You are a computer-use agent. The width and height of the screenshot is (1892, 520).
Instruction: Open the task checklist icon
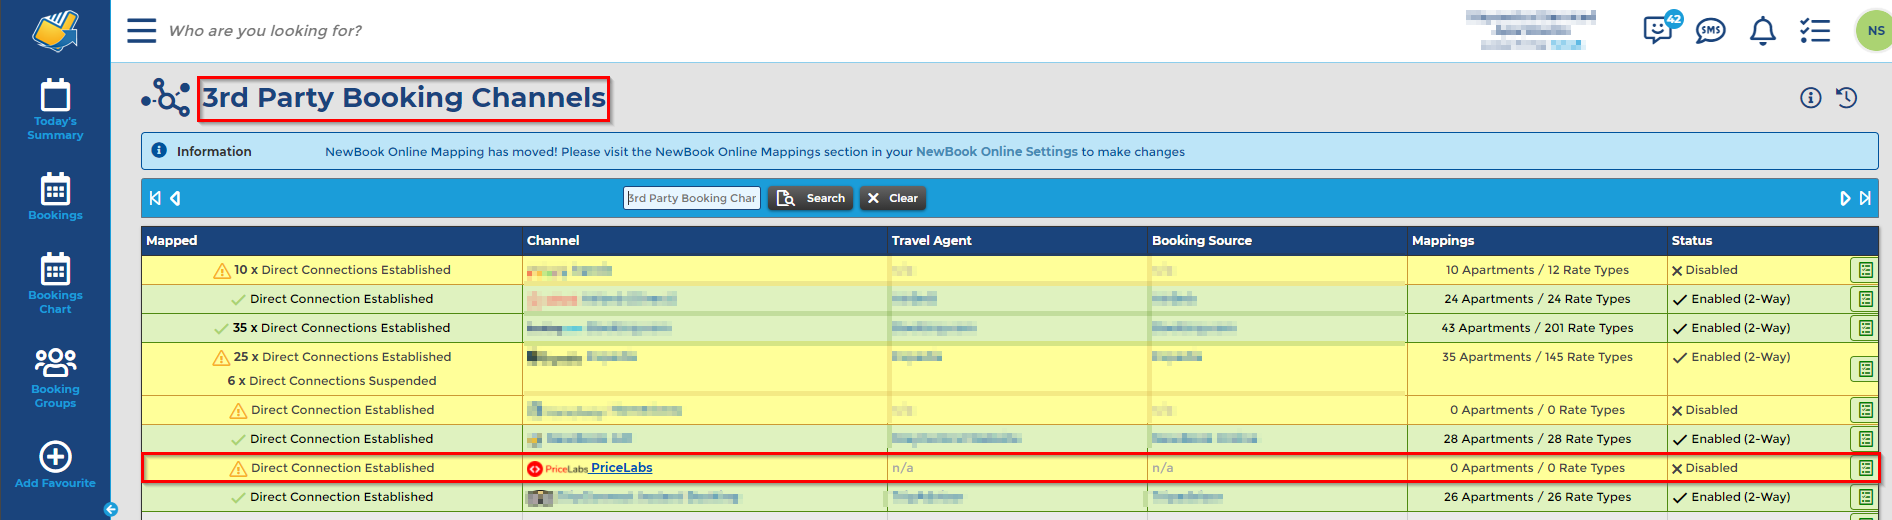(1815, 31)
